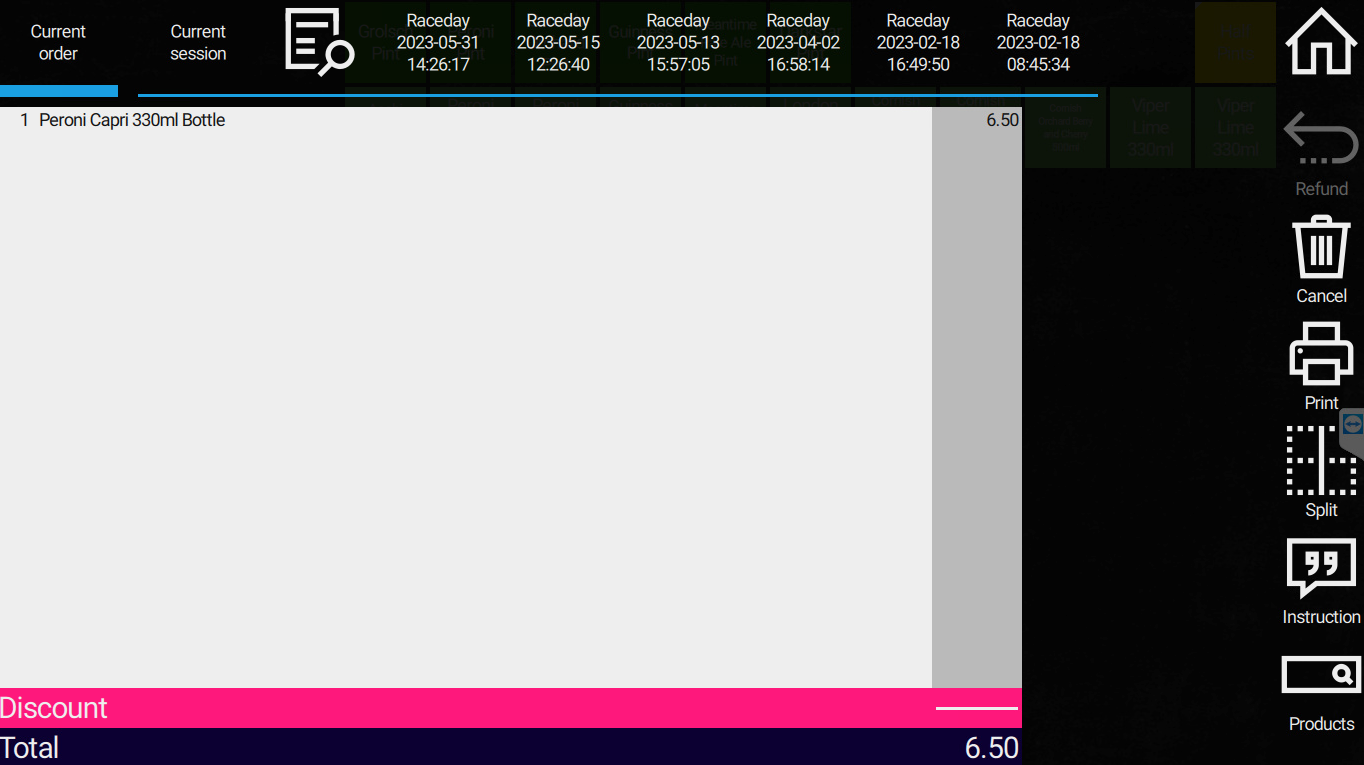This screenshot has width=1364, height=765.
Task: Cancel the order with trash icon
Action: [1321, 248]
